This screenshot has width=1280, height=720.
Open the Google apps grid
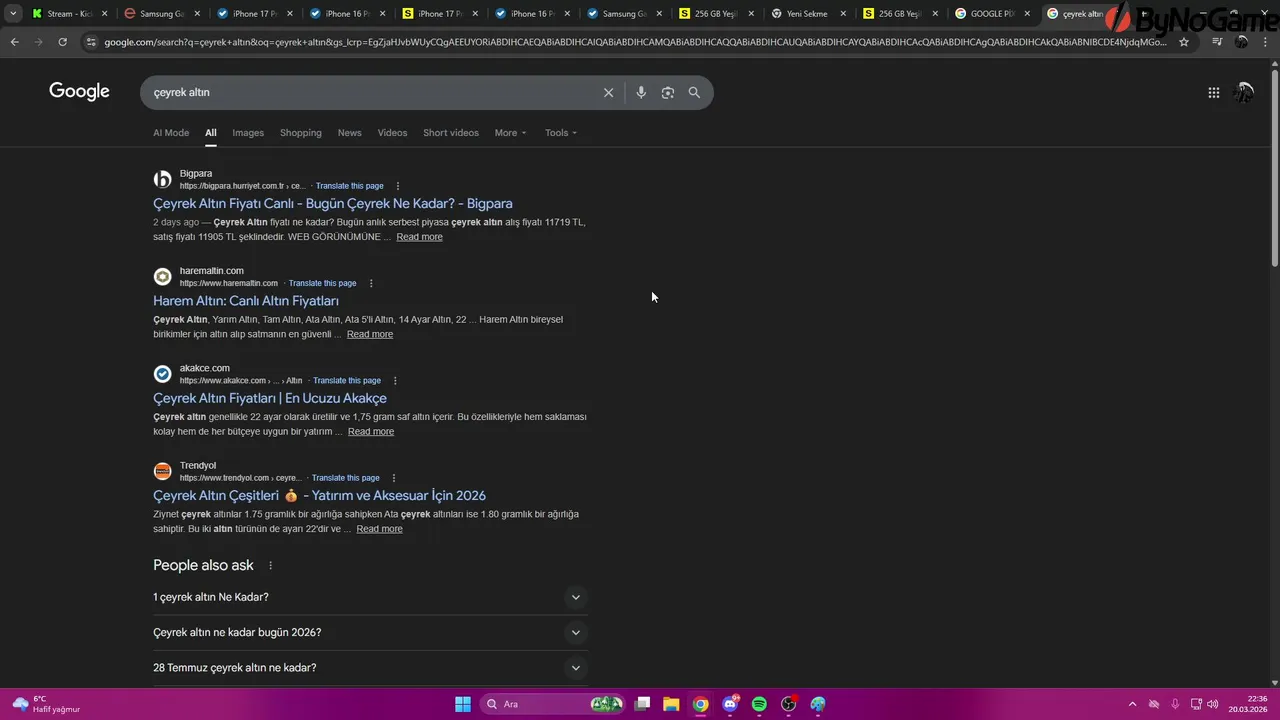[1213, 92]
